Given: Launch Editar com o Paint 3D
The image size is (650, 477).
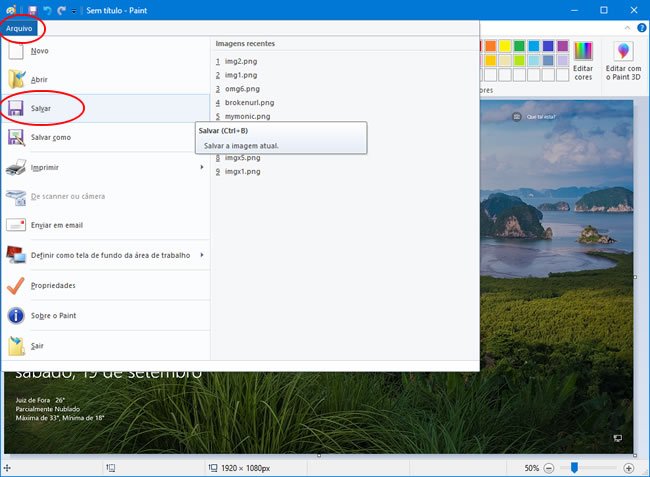Looking at the screenshot, I should pos(624,61).
